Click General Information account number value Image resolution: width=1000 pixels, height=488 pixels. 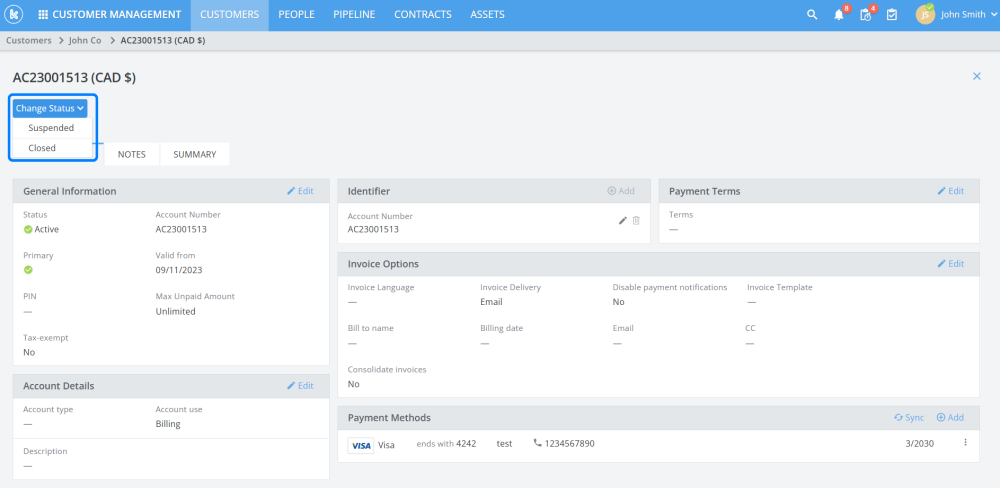[x=181, y=229]
